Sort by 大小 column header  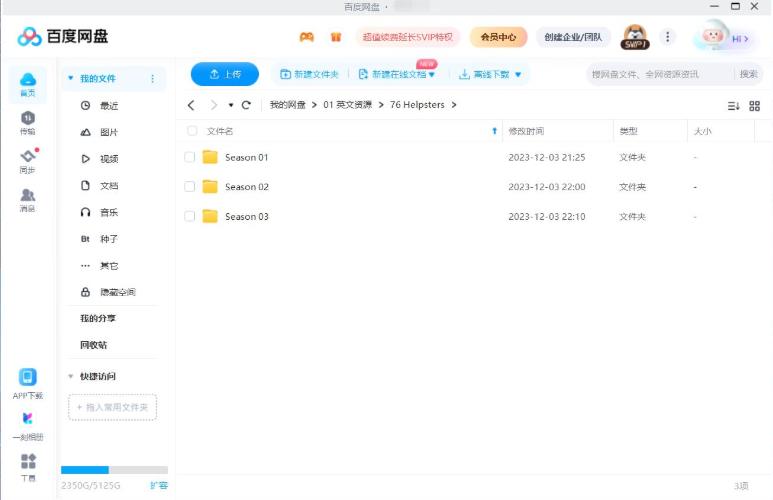pos(703,131)
